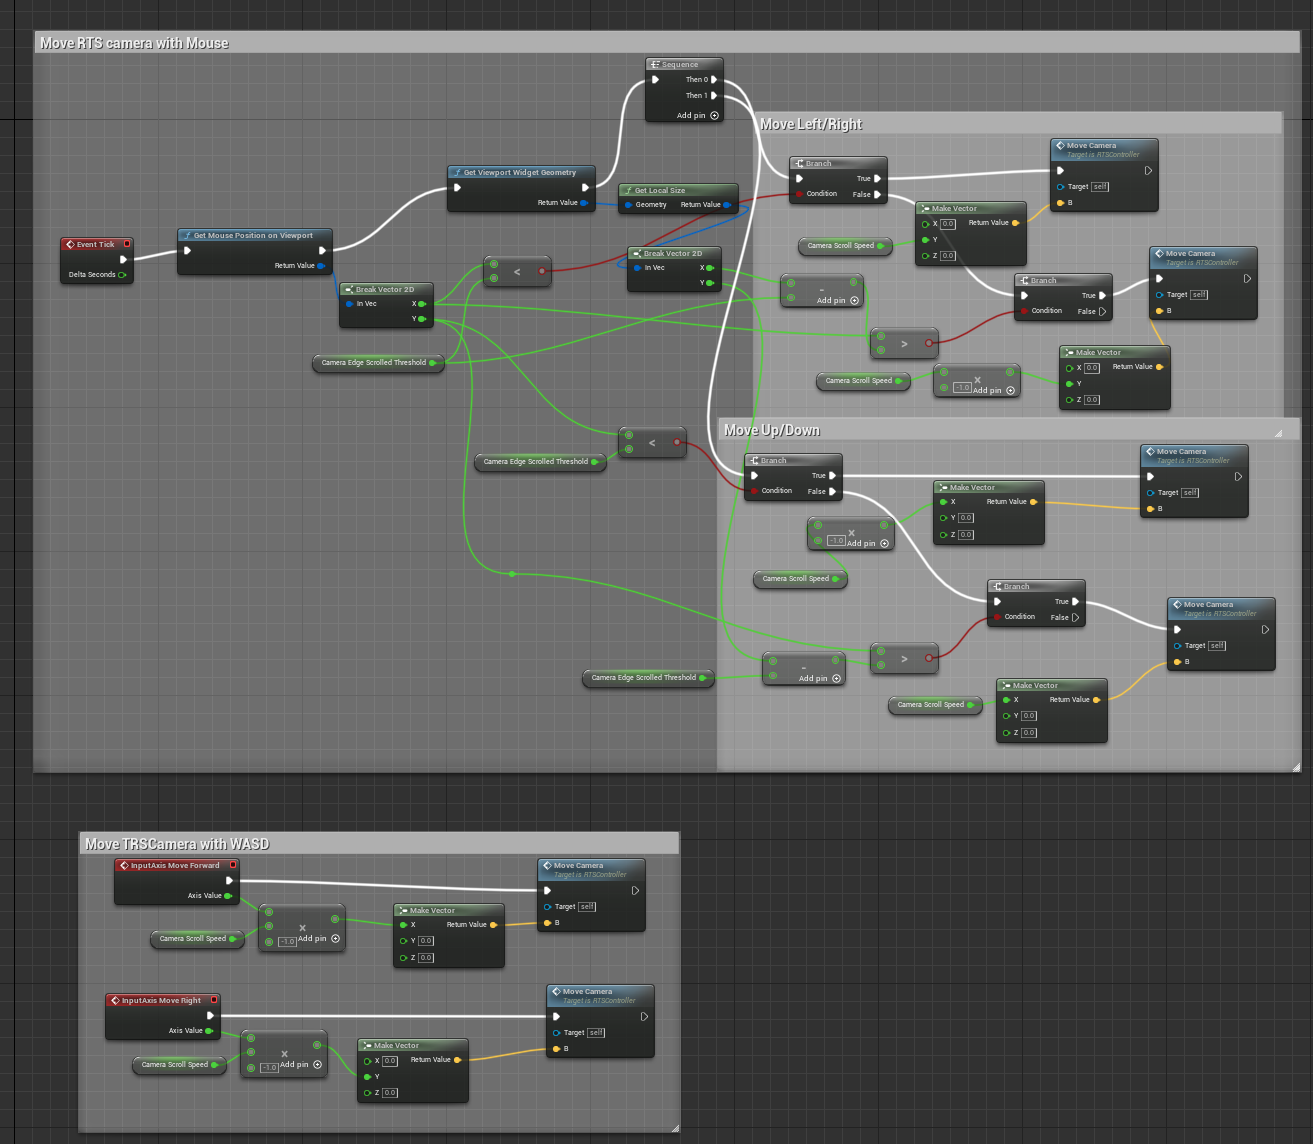1313x1144 pixels.
Task: Click InputAxis Move Forward's execution output pin
Action: (229, 881)
